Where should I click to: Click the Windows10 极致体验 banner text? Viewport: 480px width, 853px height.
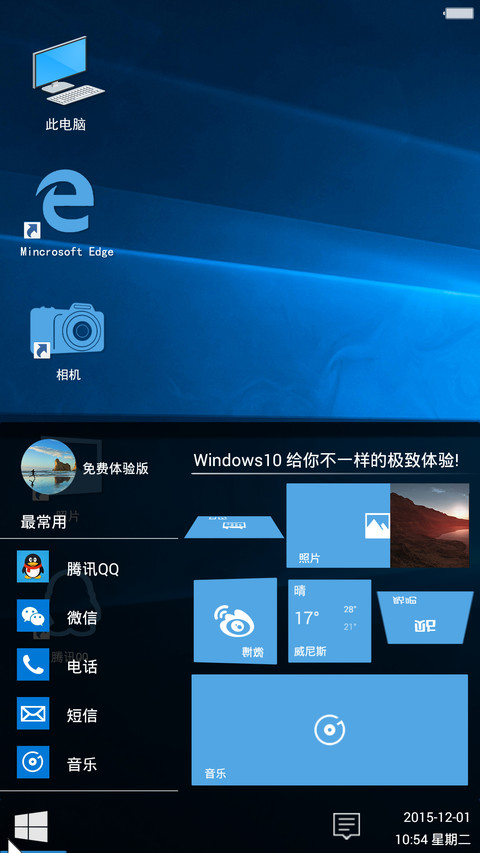(x=327, y=460)
